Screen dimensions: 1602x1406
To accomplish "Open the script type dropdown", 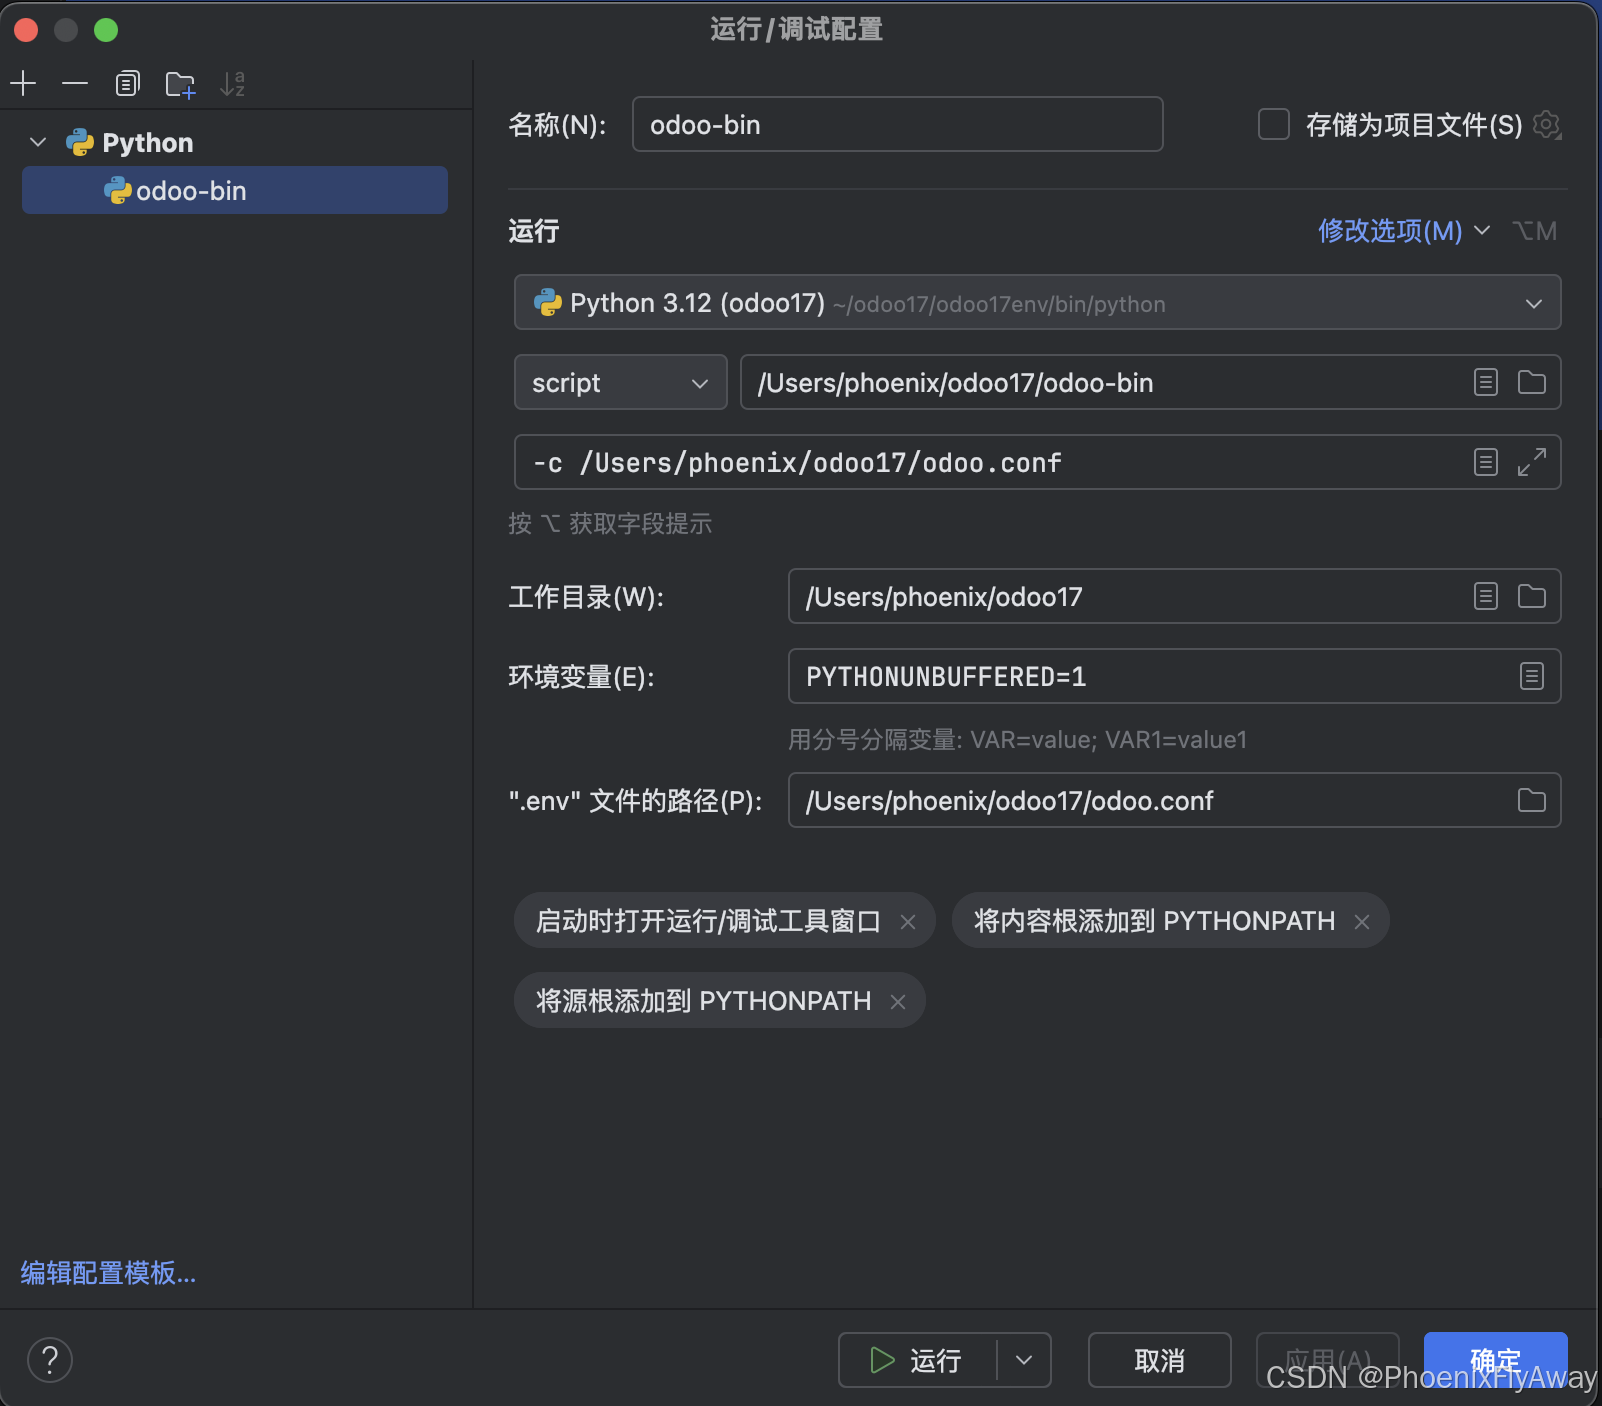I will [x=620, y=382].
